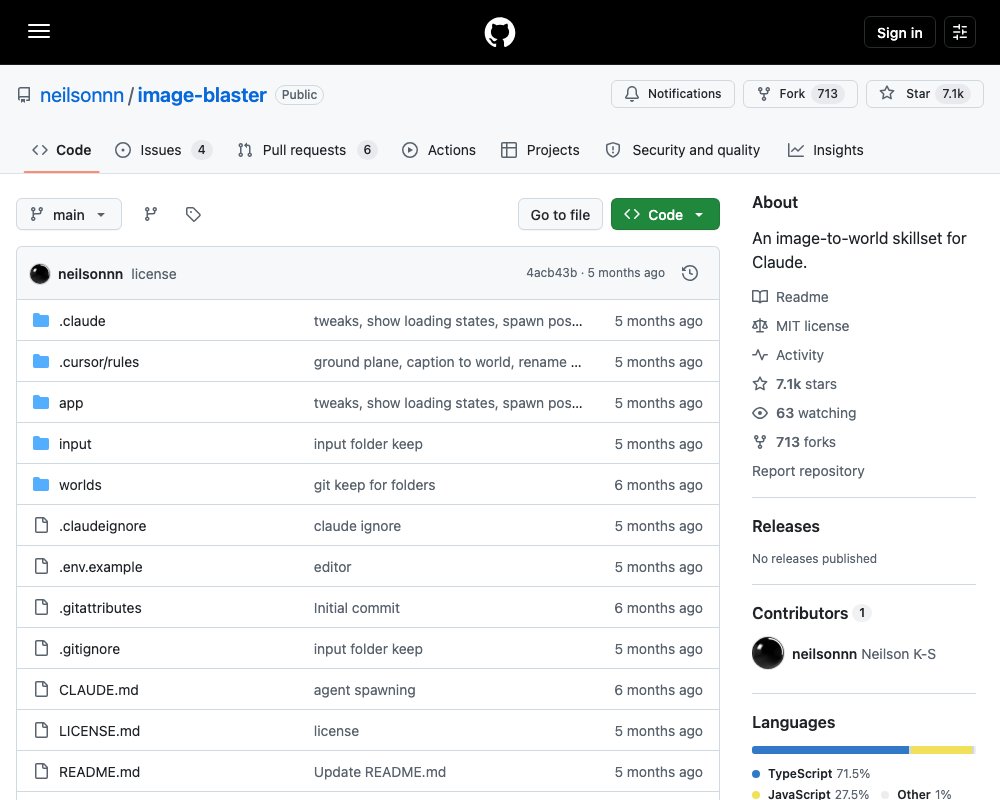Open the Releases heading link
This screenshot has width=1000, height=800.
click(786, 526)
